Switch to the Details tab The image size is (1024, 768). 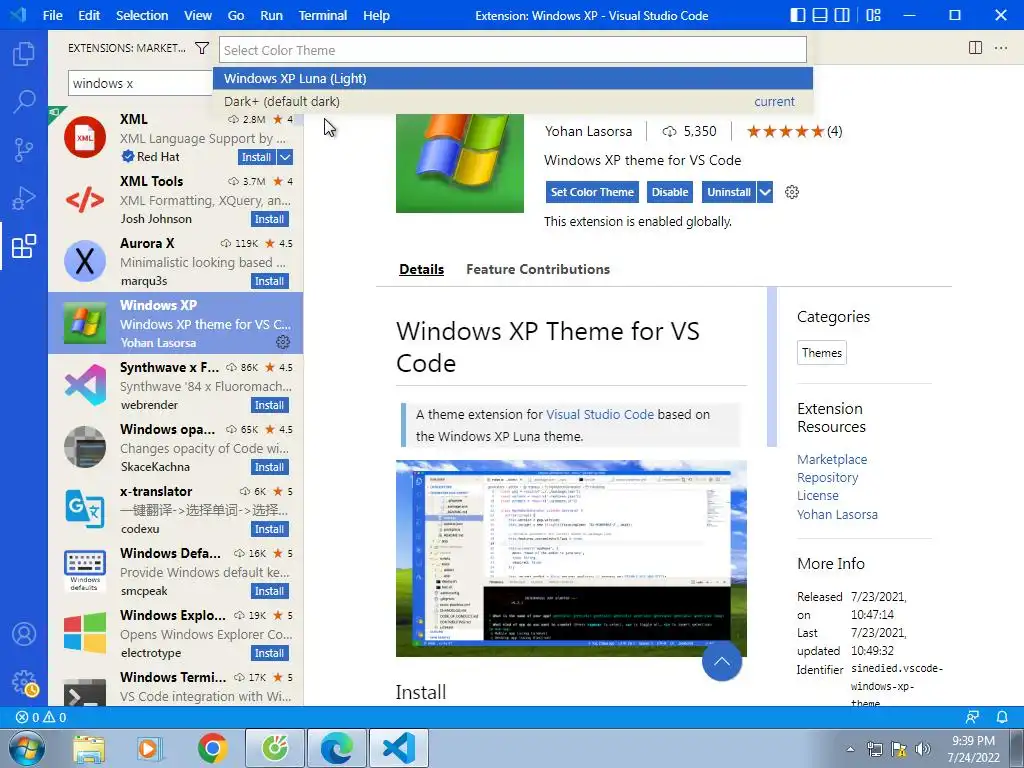[421, 269]
